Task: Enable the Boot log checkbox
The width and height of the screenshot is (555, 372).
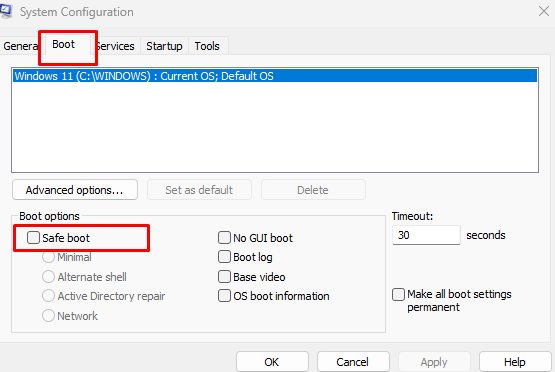Action: tap(224, 257)
